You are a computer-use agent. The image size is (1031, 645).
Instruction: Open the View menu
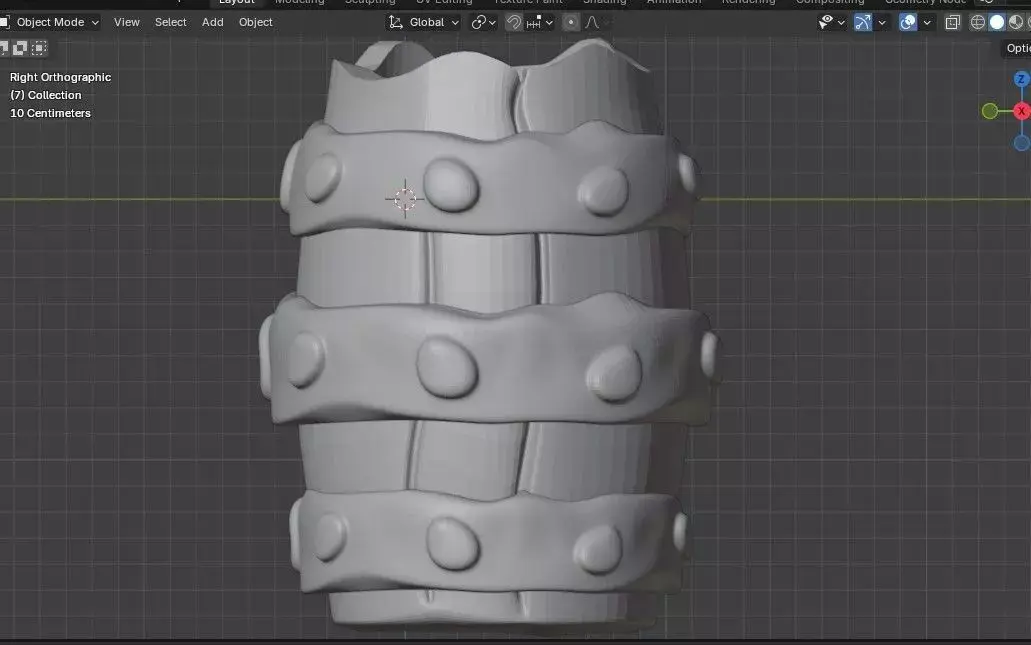(126, 22)
